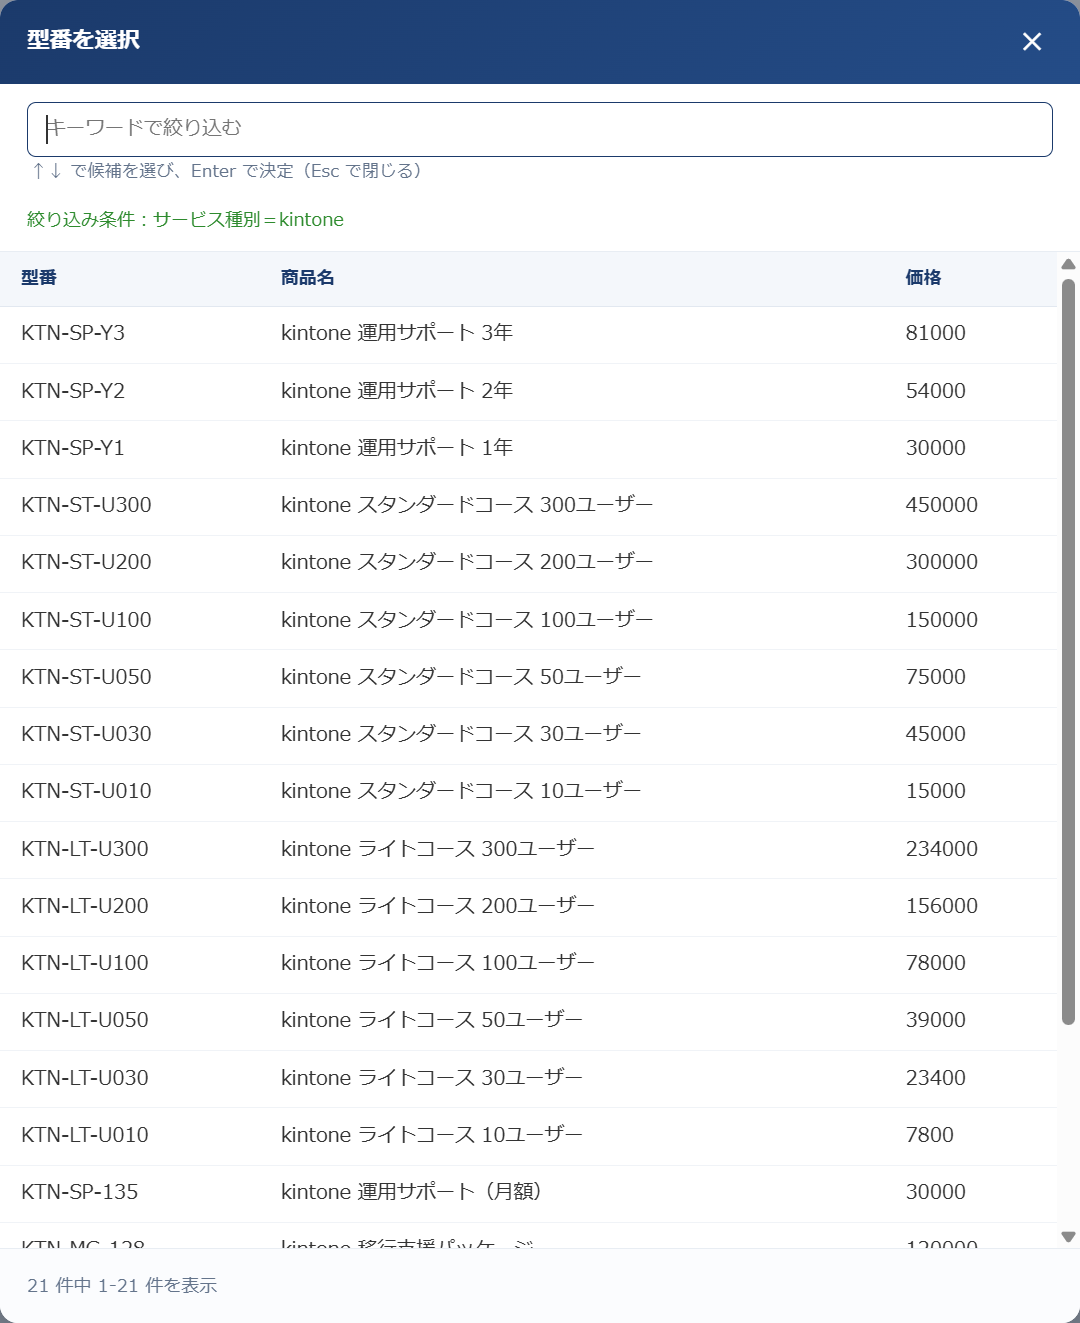
Task: Click the vertical scrollbar thumb
Action: (1068, 652)
